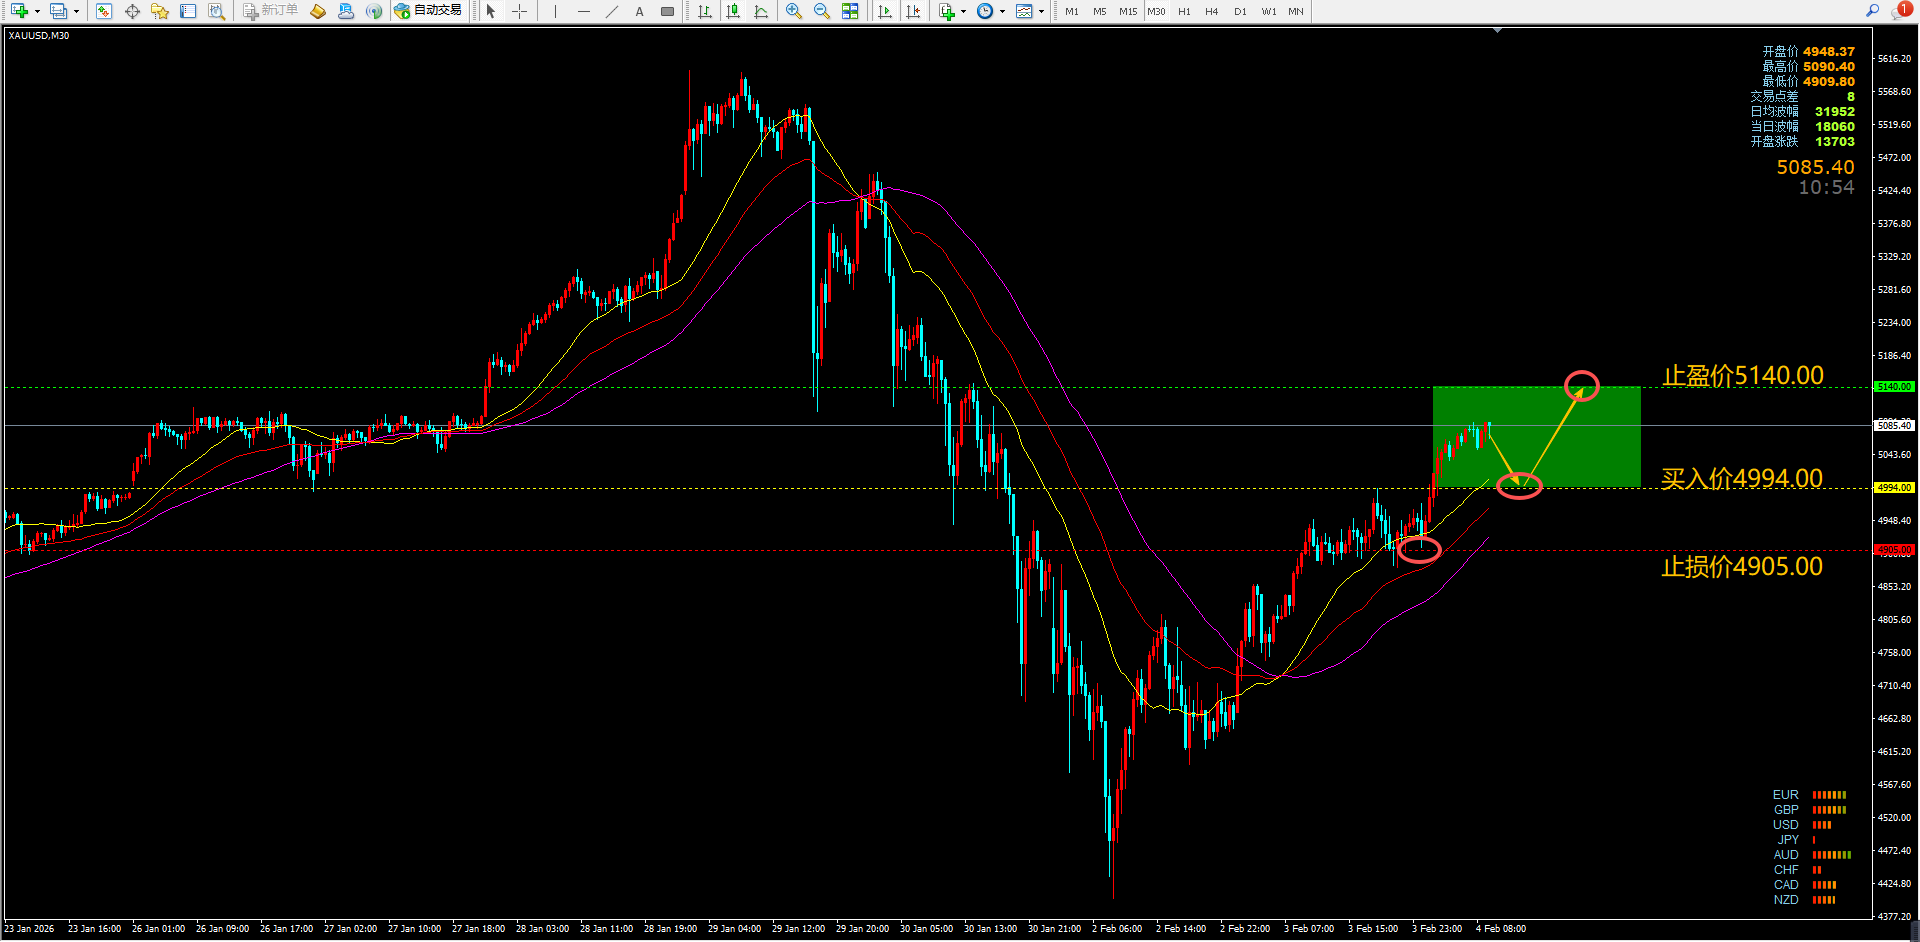Select the vertical line drawing tool
The width and height of the screenshot is (1920, 942).
coord(555,11)
